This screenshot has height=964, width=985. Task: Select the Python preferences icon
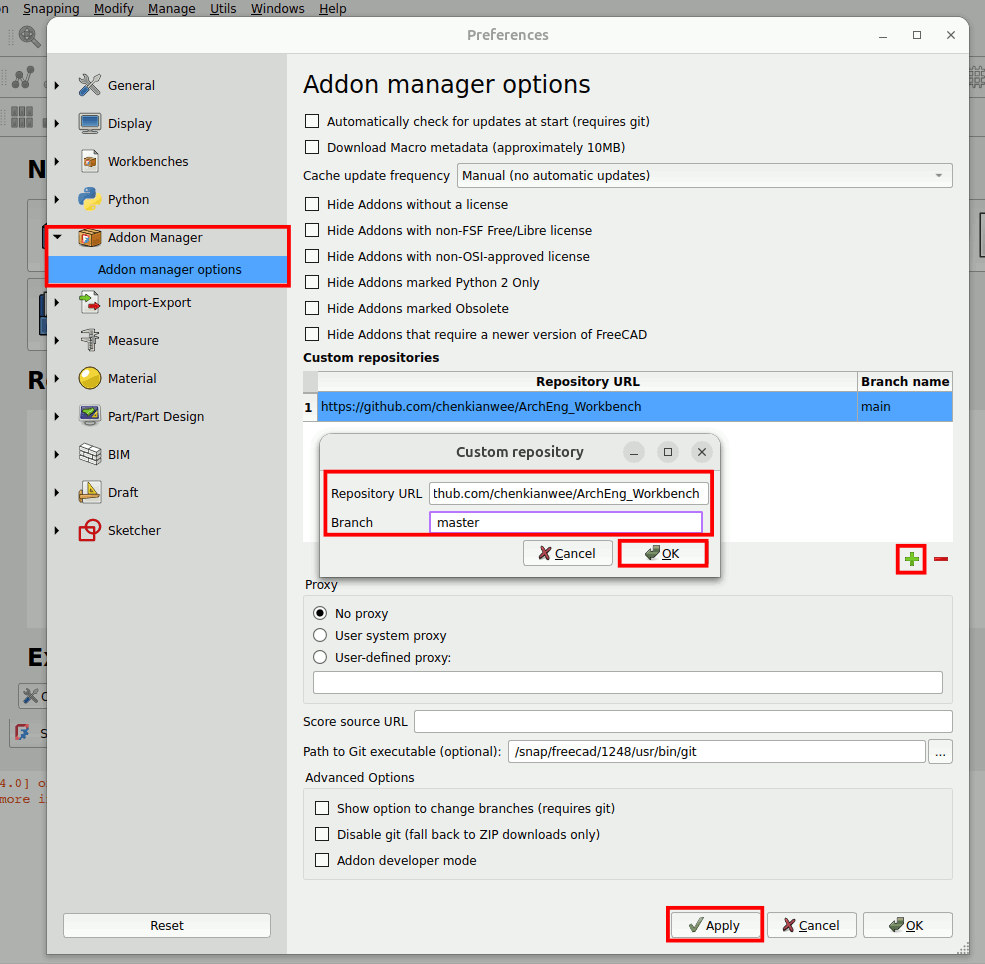point(90,199)
